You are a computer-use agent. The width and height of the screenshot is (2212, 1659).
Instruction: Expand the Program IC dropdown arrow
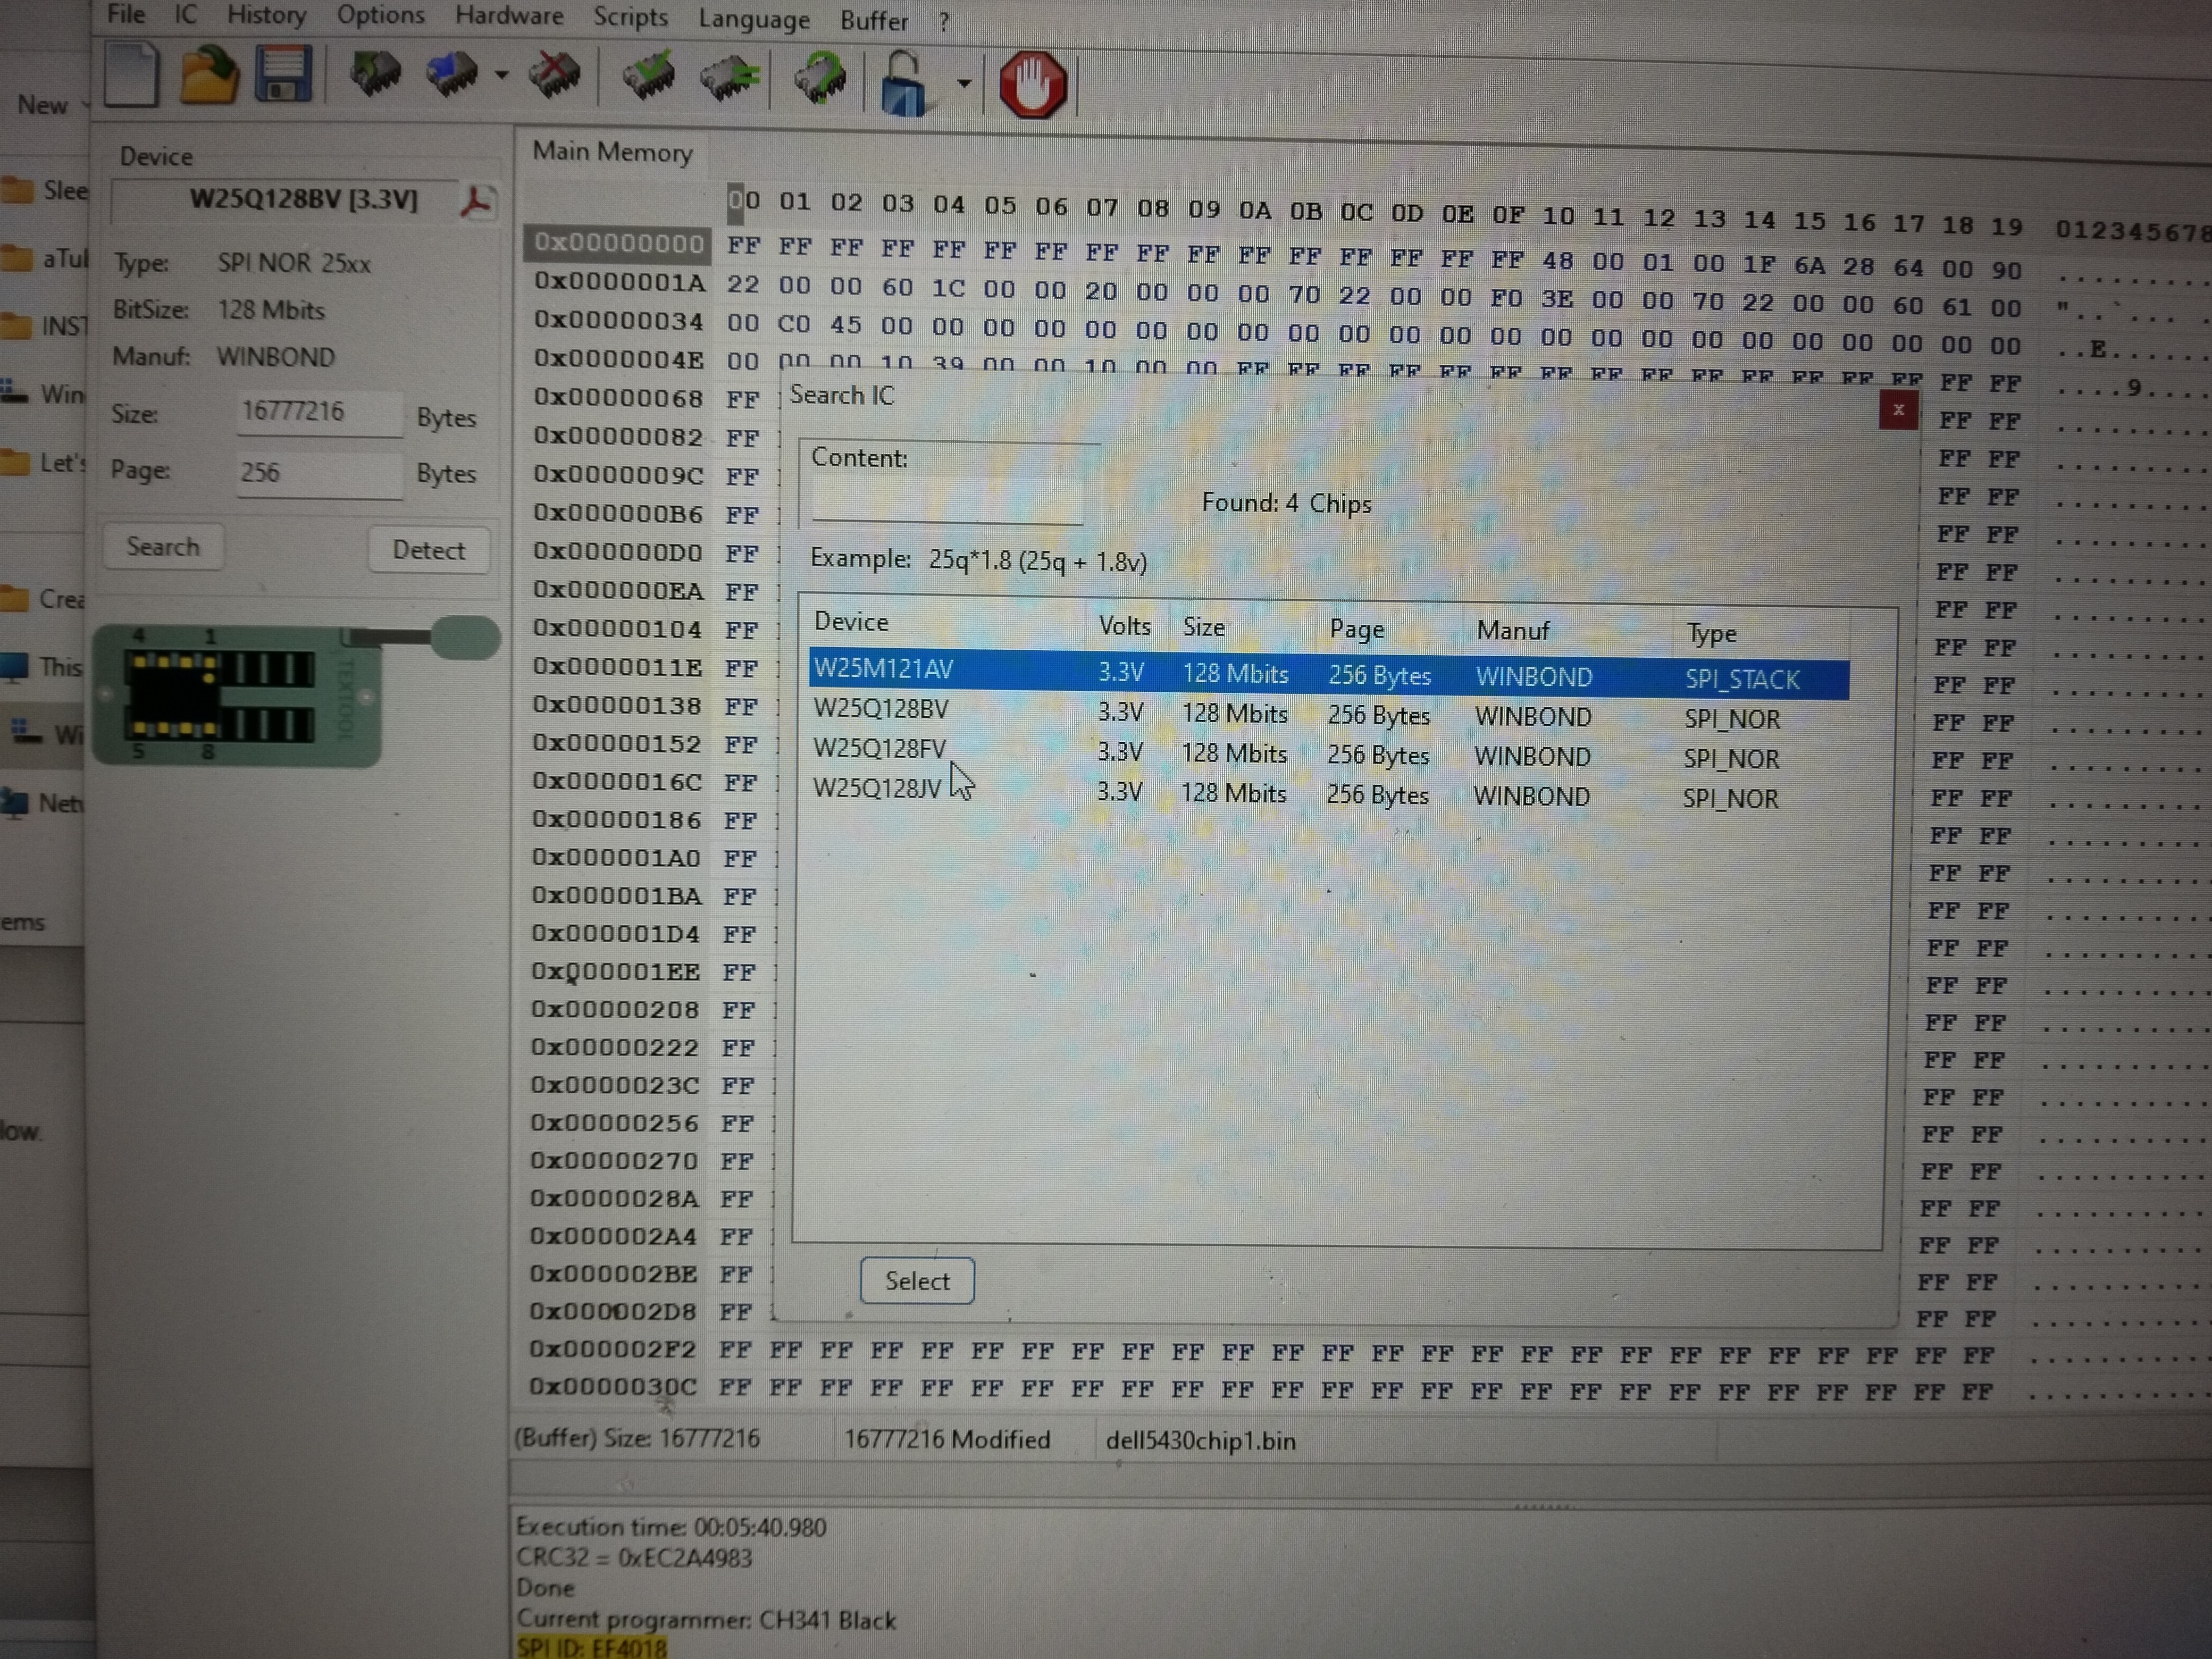[x=501, y=76]
